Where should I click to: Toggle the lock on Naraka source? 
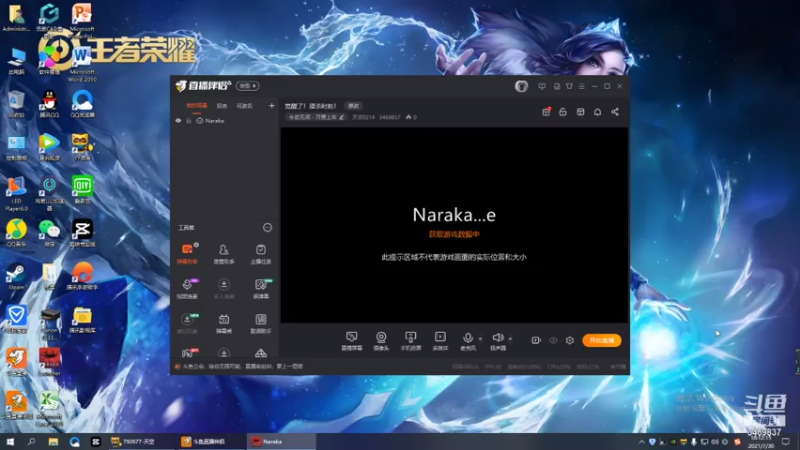click(189, 121)
